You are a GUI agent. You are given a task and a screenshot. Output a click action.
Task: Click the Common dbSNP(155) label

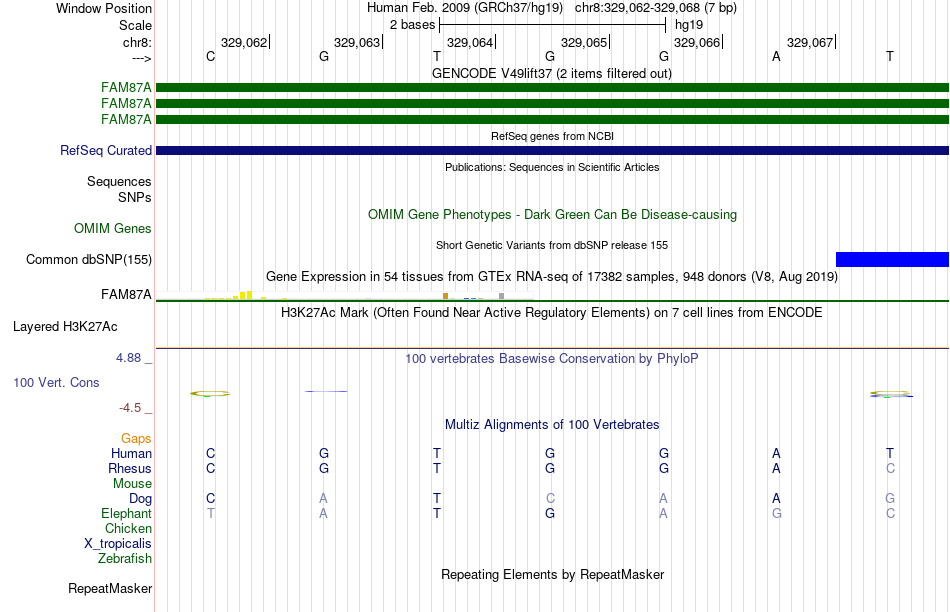click(x=88, y=259)
